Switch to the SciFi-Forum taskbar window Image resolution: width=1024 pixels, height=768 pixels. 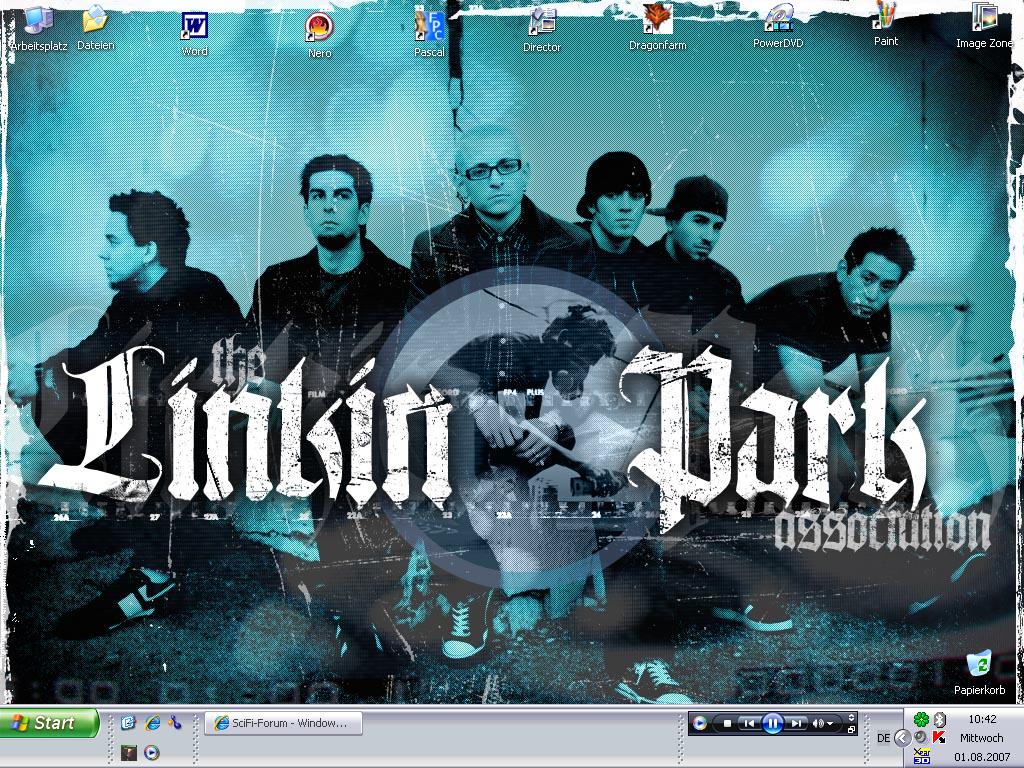[x=283, y=723]
